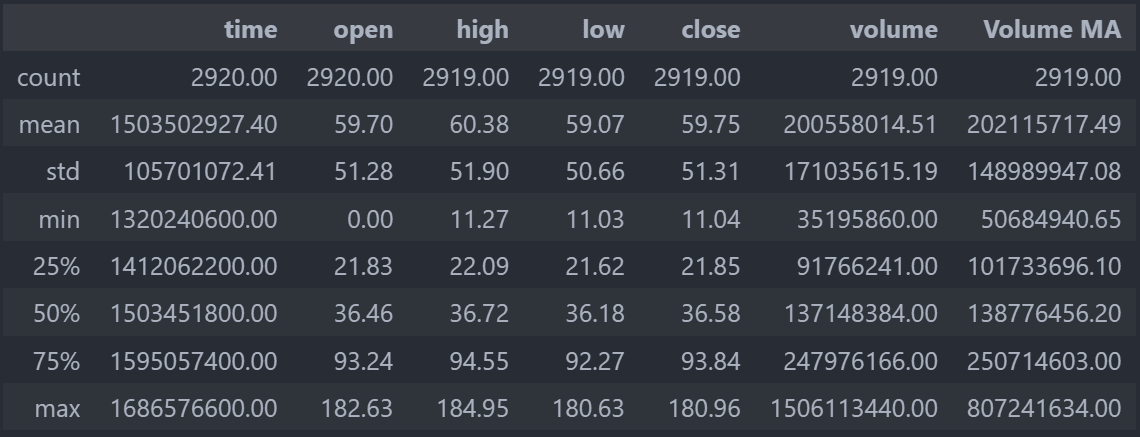The width and height of the screenshot is (1140, 437).
Task: Click the 'std' row label
Action: pos(63,172)
